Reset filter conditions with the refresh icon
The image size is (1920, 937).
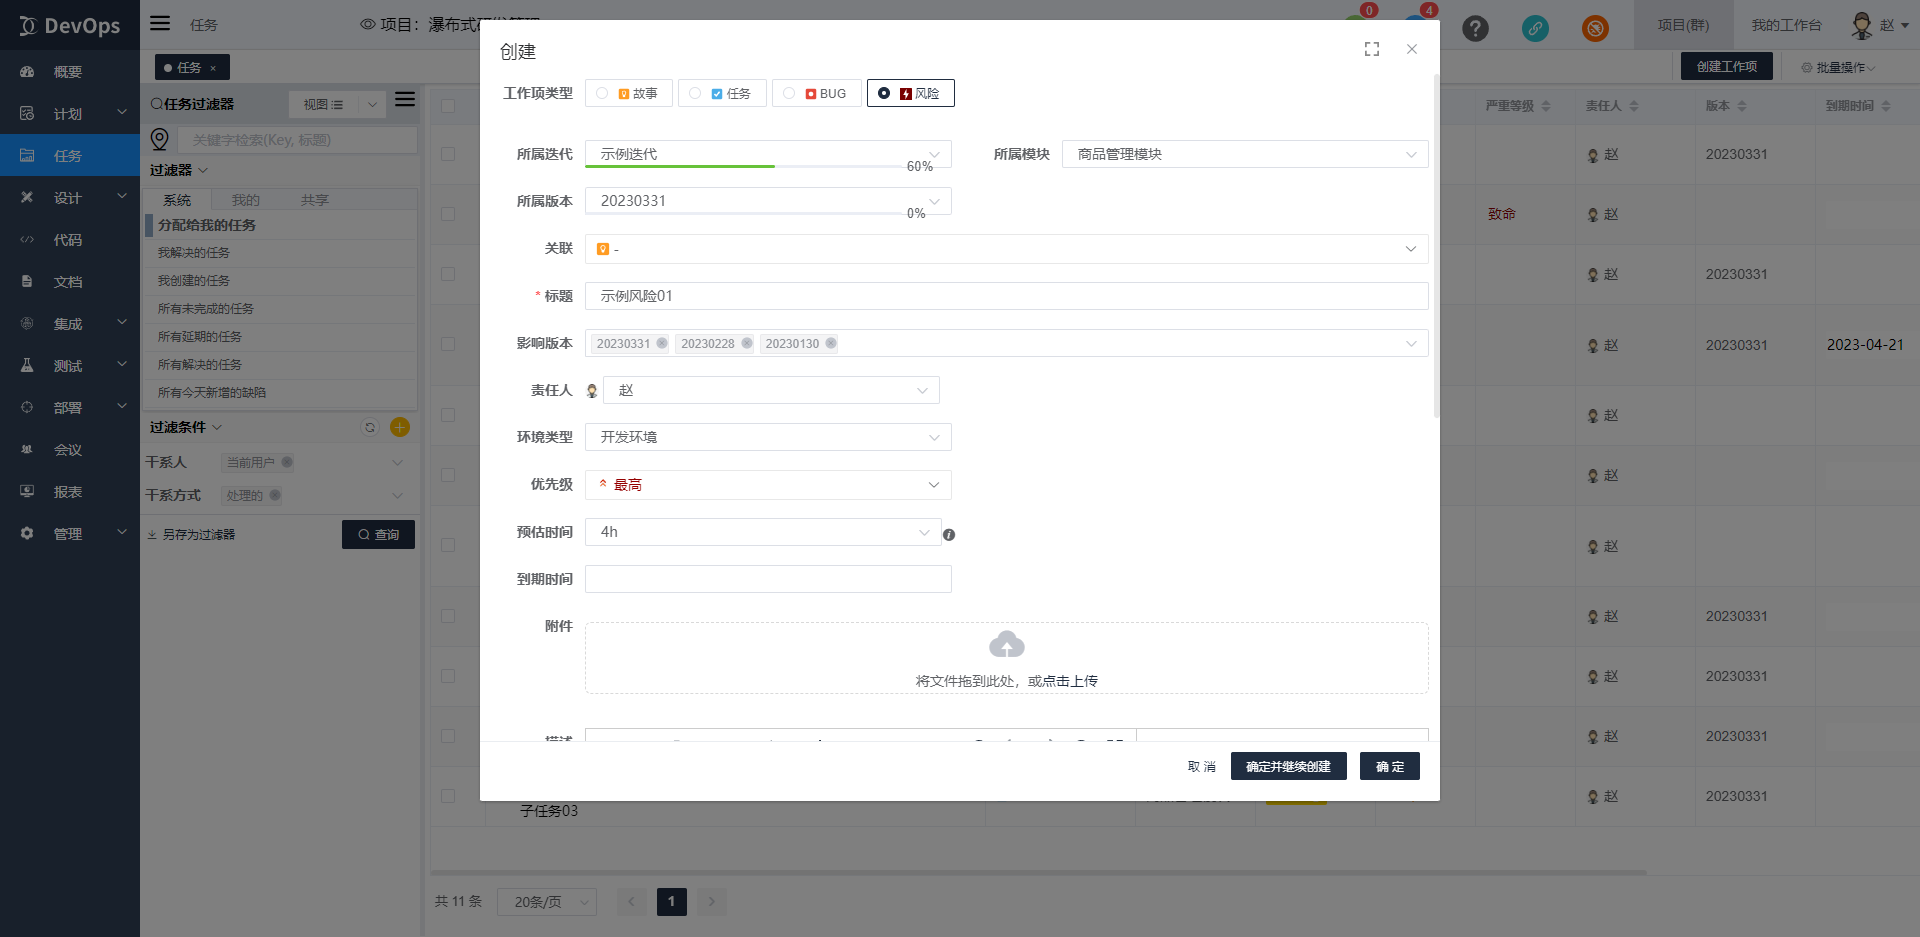370,427
